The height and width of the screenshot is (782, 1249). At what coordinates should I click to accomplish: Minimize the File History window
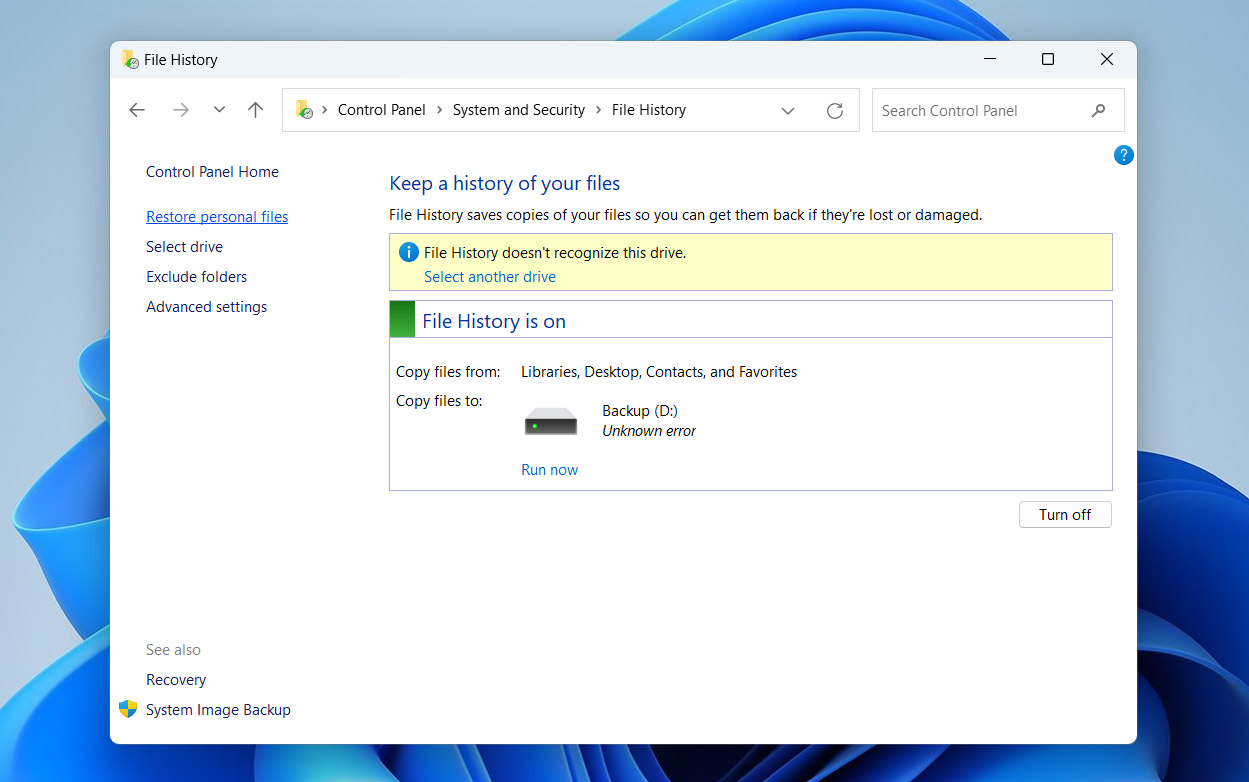(x=989, y=59)
